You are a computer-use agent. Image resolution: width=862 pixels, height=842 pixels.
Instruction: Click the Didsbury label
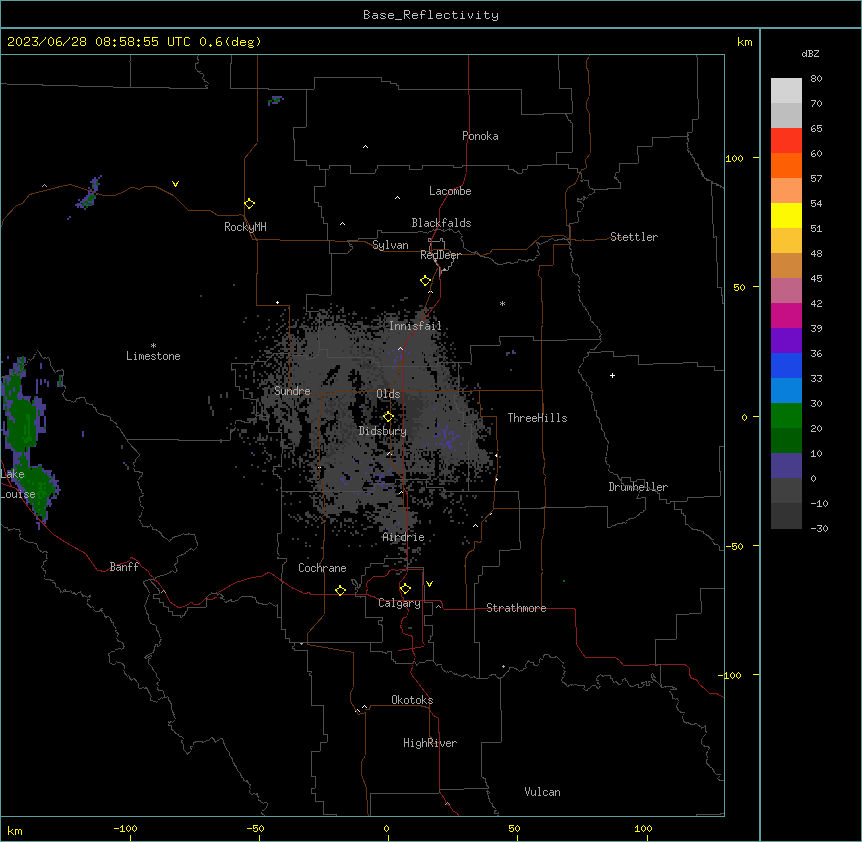pos(382,431)
